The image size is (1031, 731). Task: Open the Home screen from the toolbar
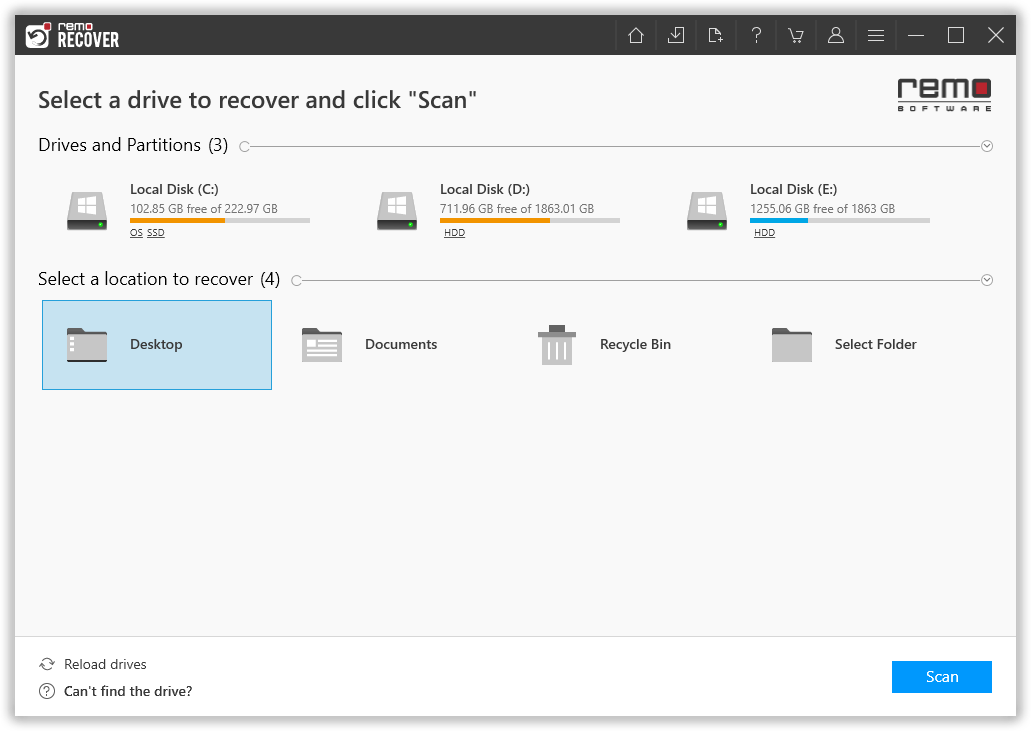635,34
